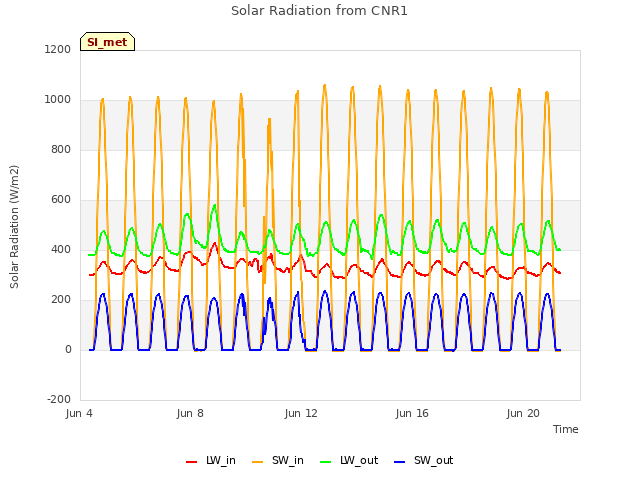Click the Jun 12 x-axis tick label
The image size is (640, 480).
pyautogui.click(x=301, y=413)
